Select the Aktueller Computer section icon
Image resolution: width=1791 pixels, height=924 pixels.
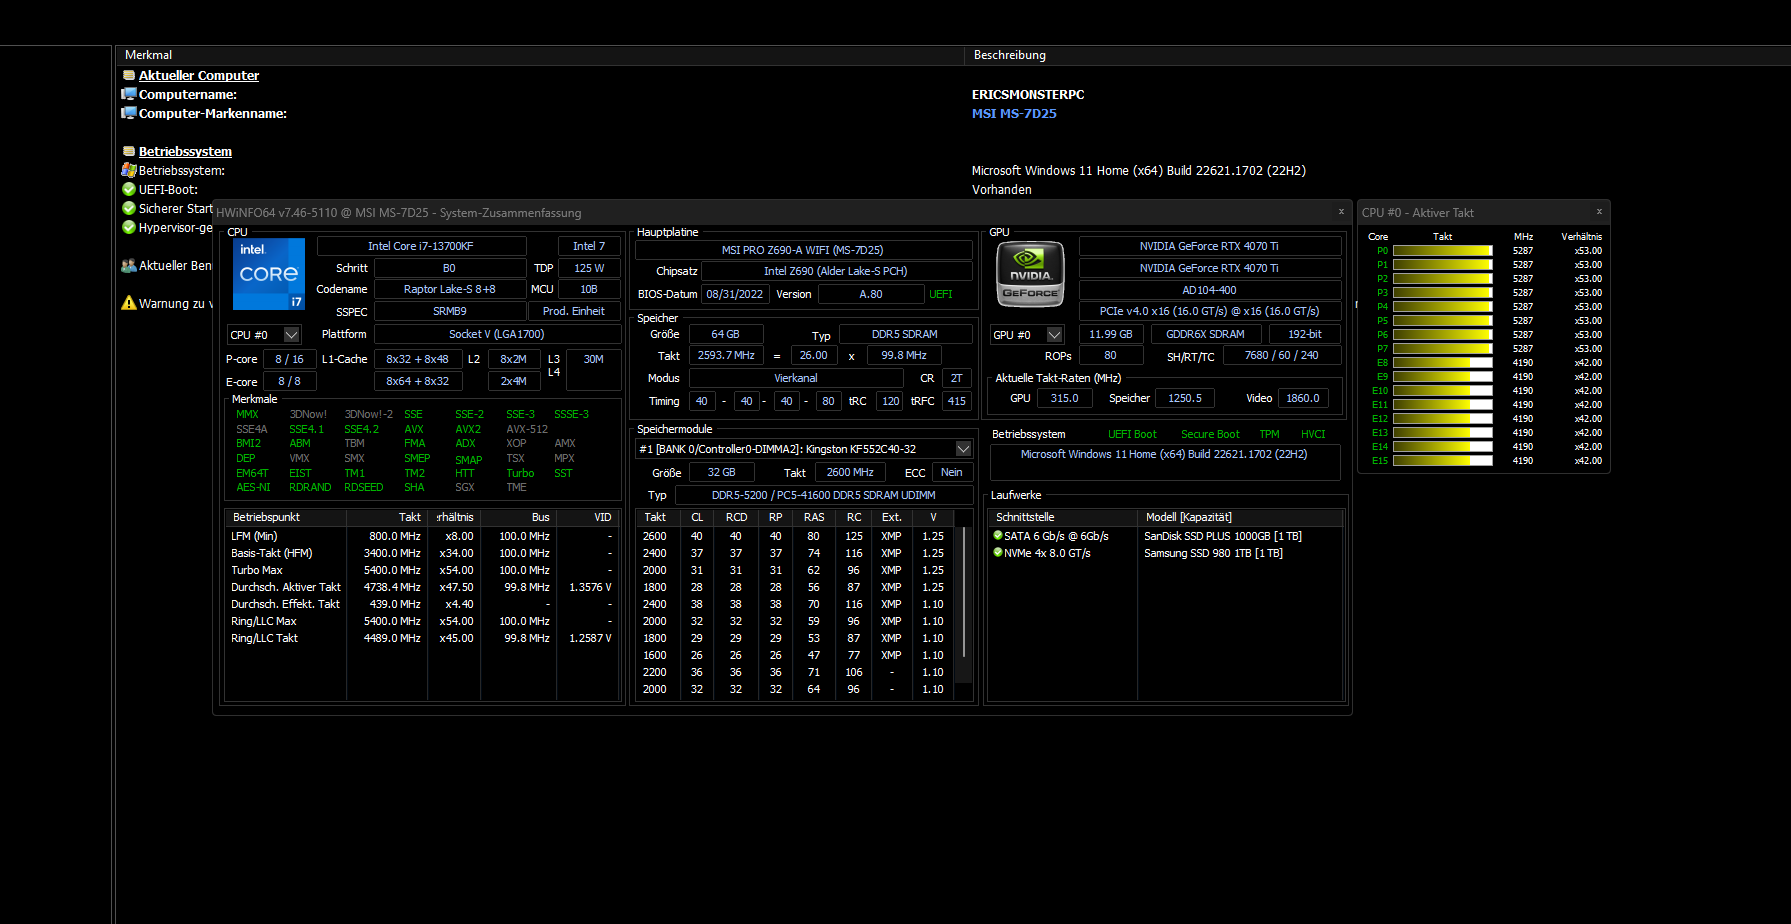[x=129, y=75]
